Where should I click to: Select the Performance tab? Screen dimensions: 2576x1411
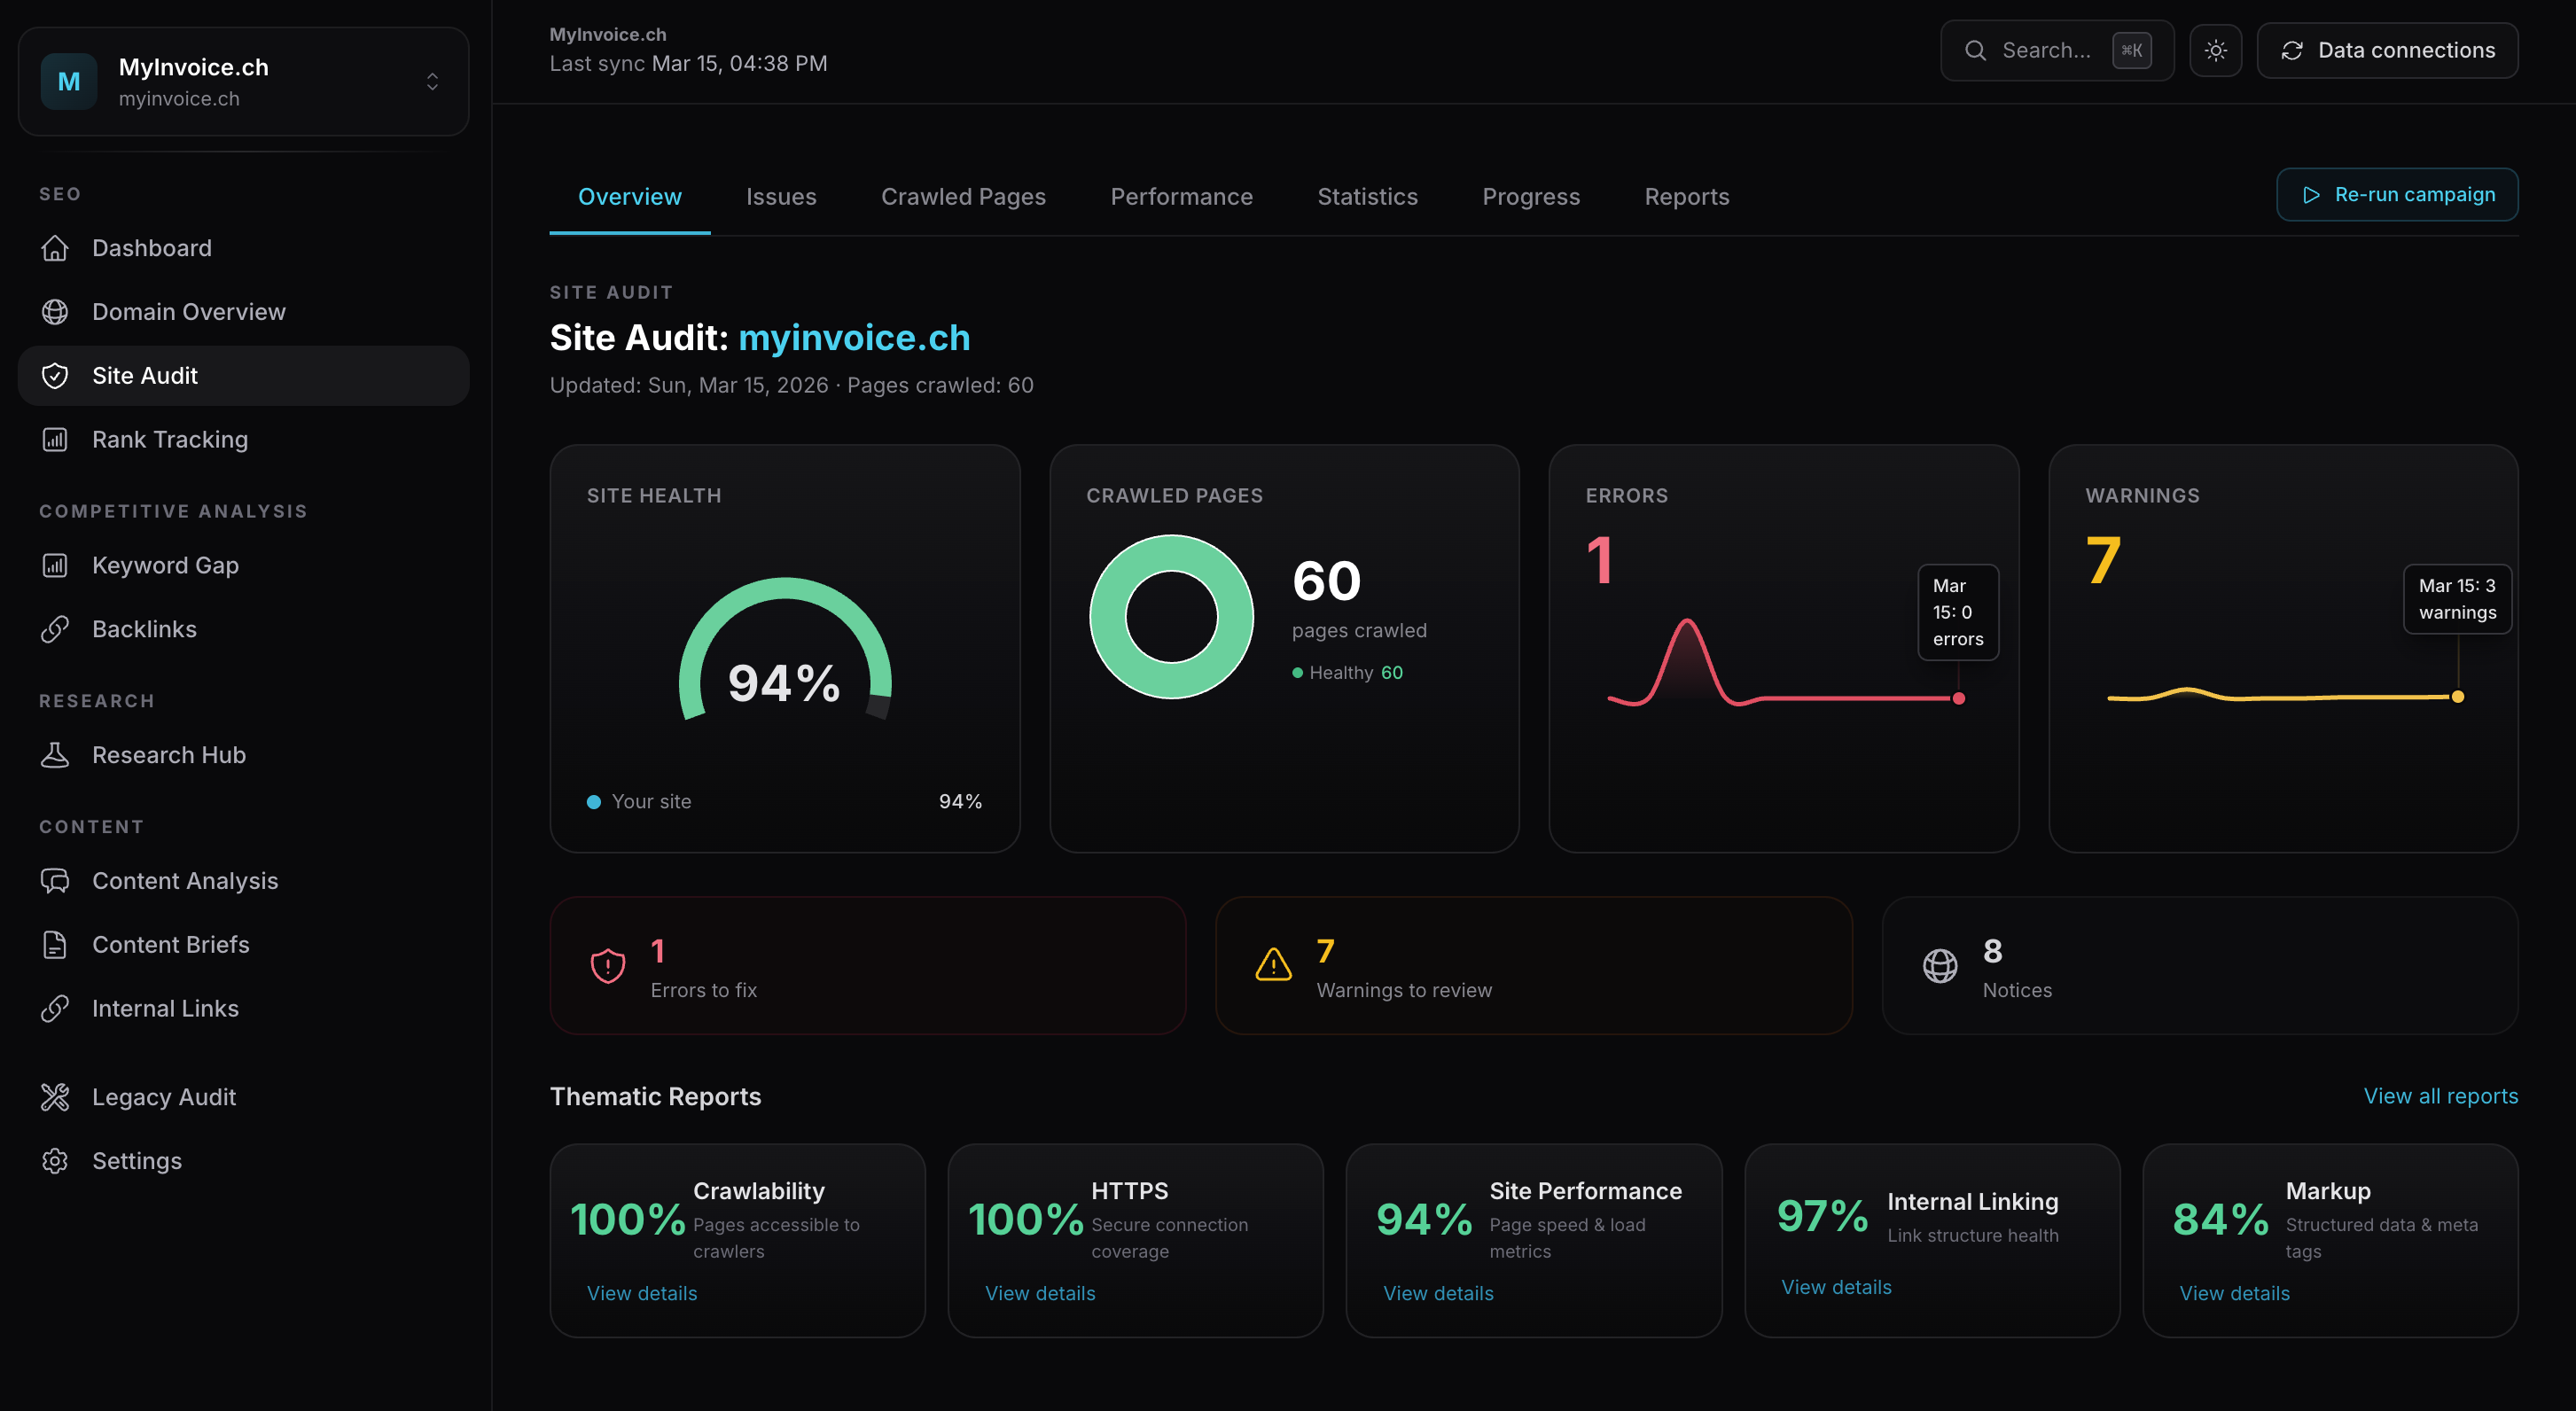pyautogui.click(x=1181, y=197)
